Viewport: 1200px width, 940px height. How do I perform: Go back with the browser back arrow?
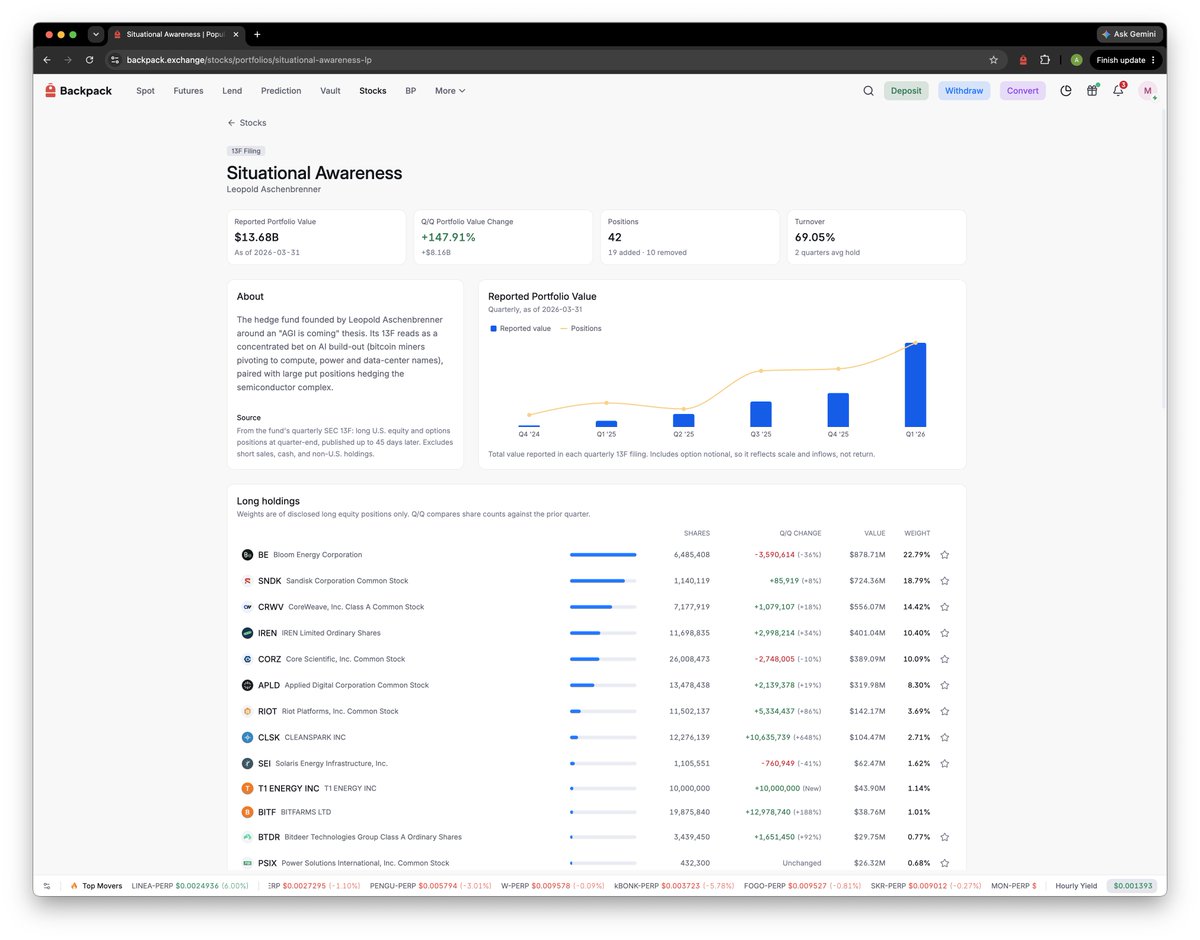(46, 60)
